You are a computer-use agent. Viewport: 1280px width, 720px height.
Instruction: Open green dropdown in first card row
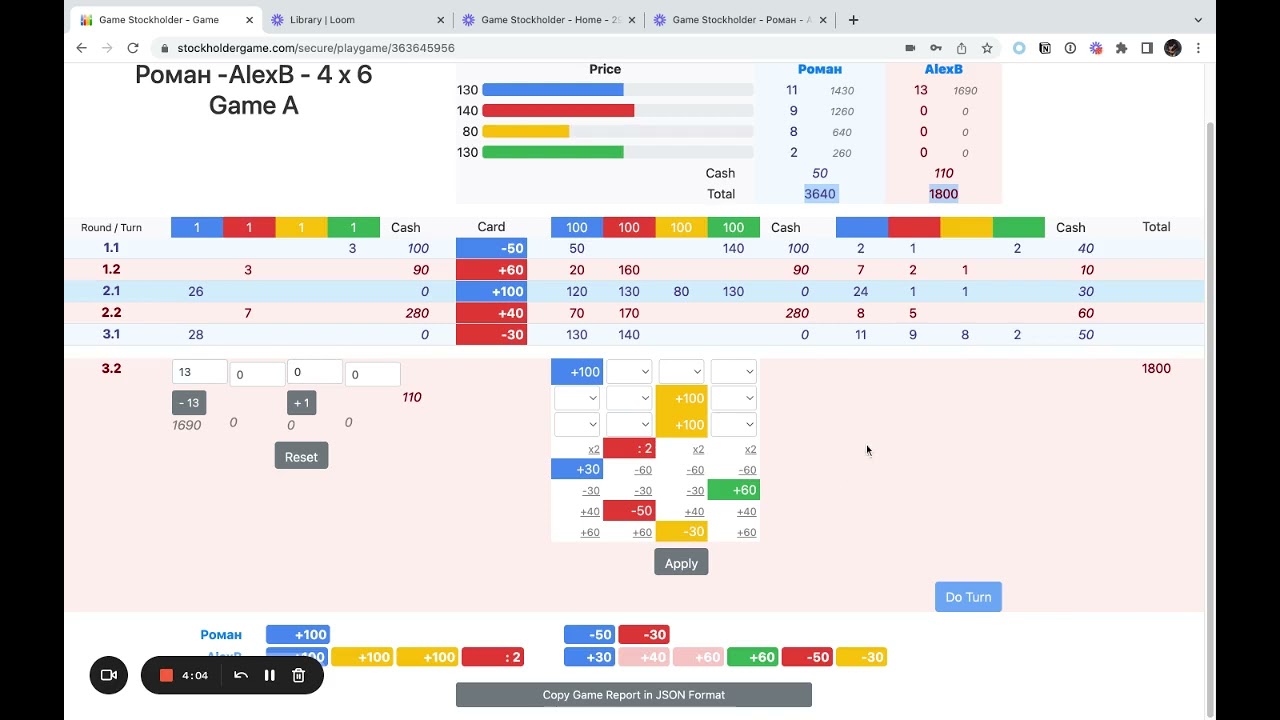click(x=733, y=372)
